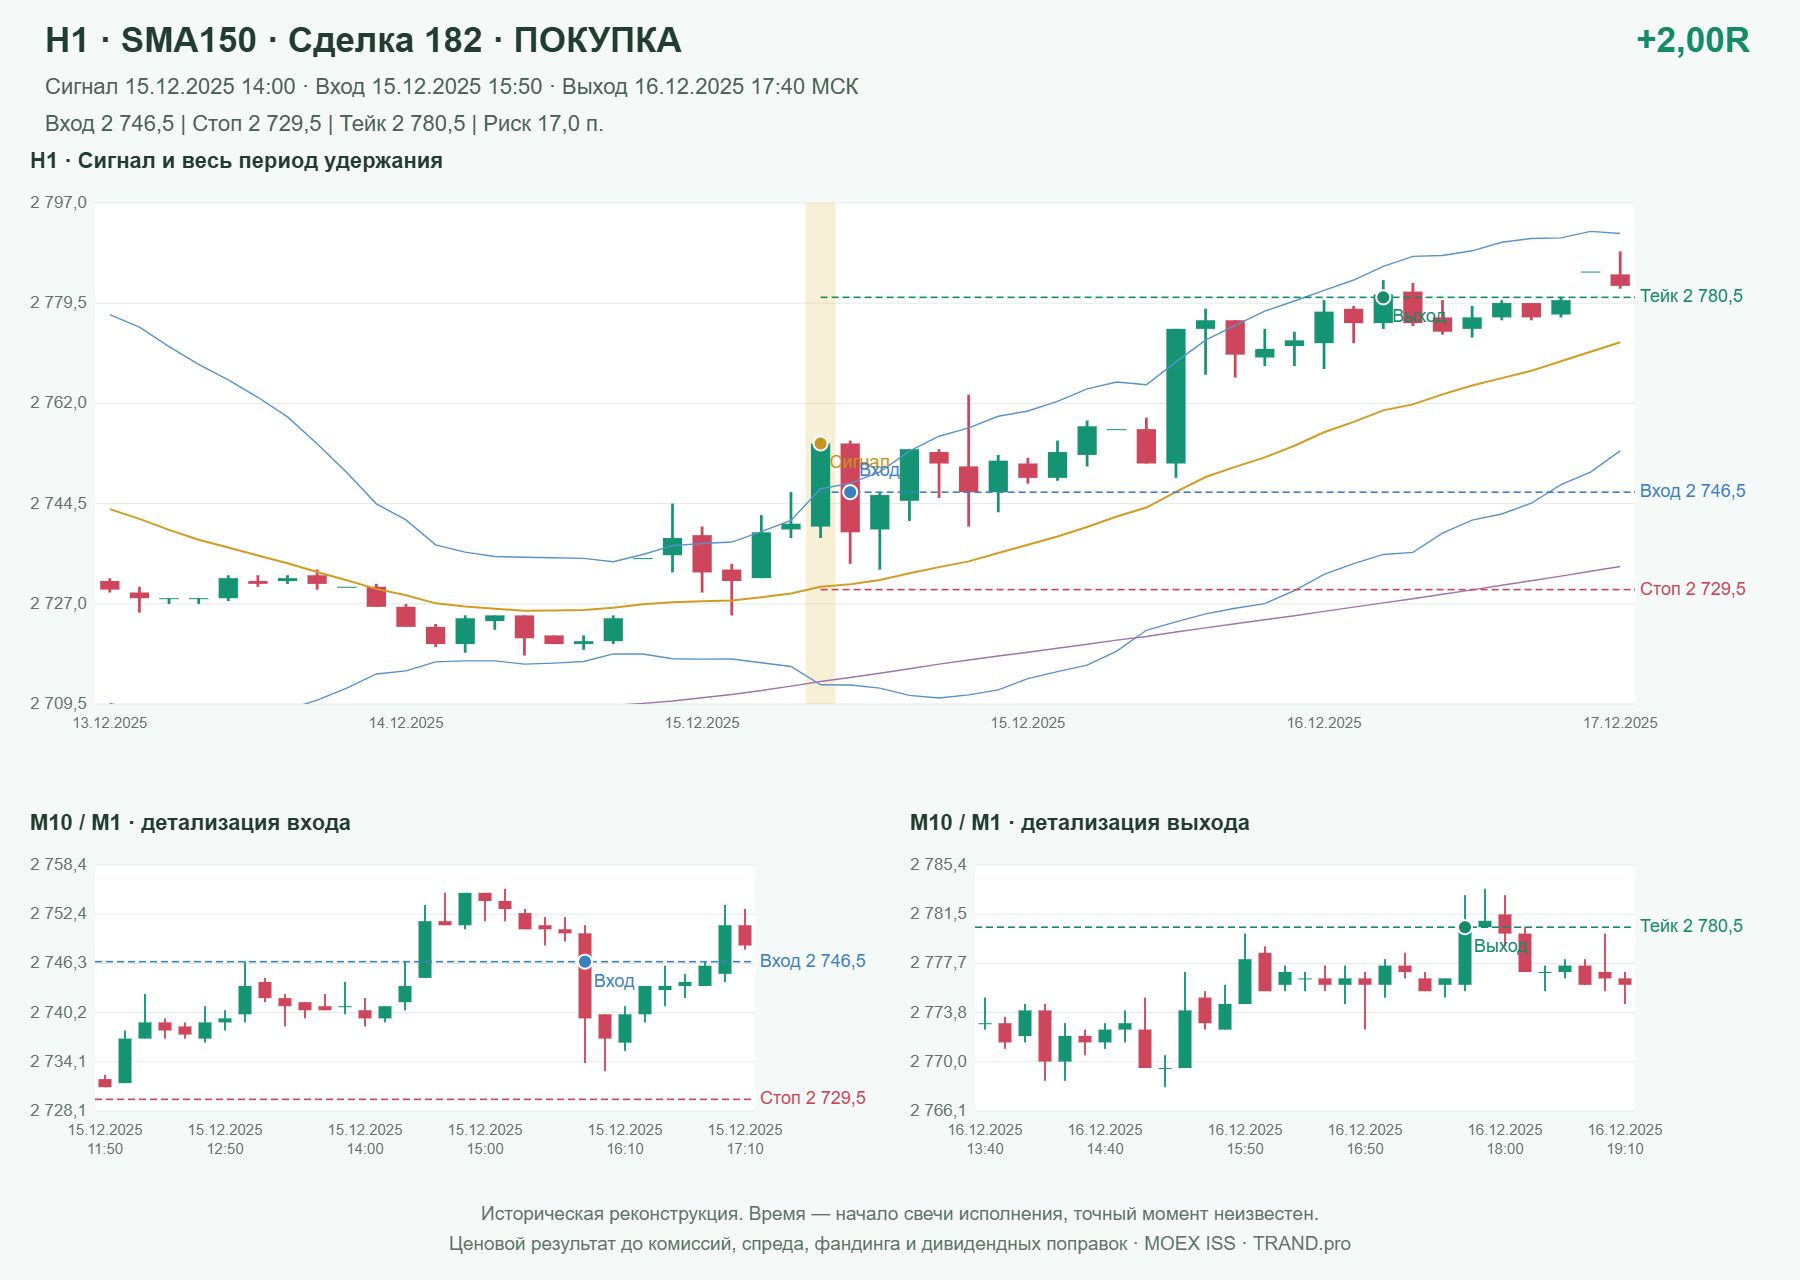The width and height of the screenshot is (1800, 1280).
Task: Click the title H1 · SMA150 · Сделка 182 · ПОКУПКА
Action: [363, 40]
